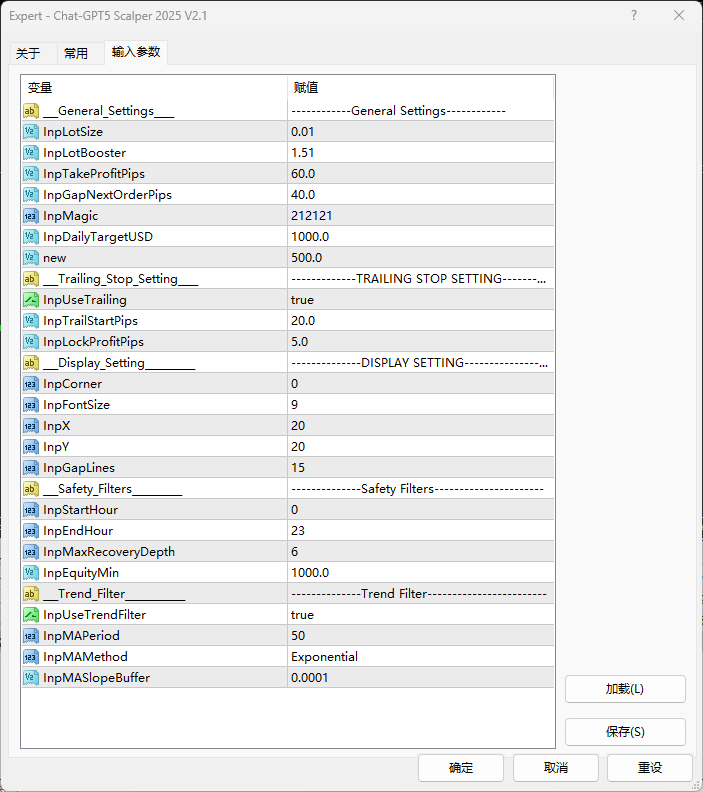Screen dimensions: 703x792
Task: Click the InpUseTrailing boolean type icon
Action: [31, 300]
